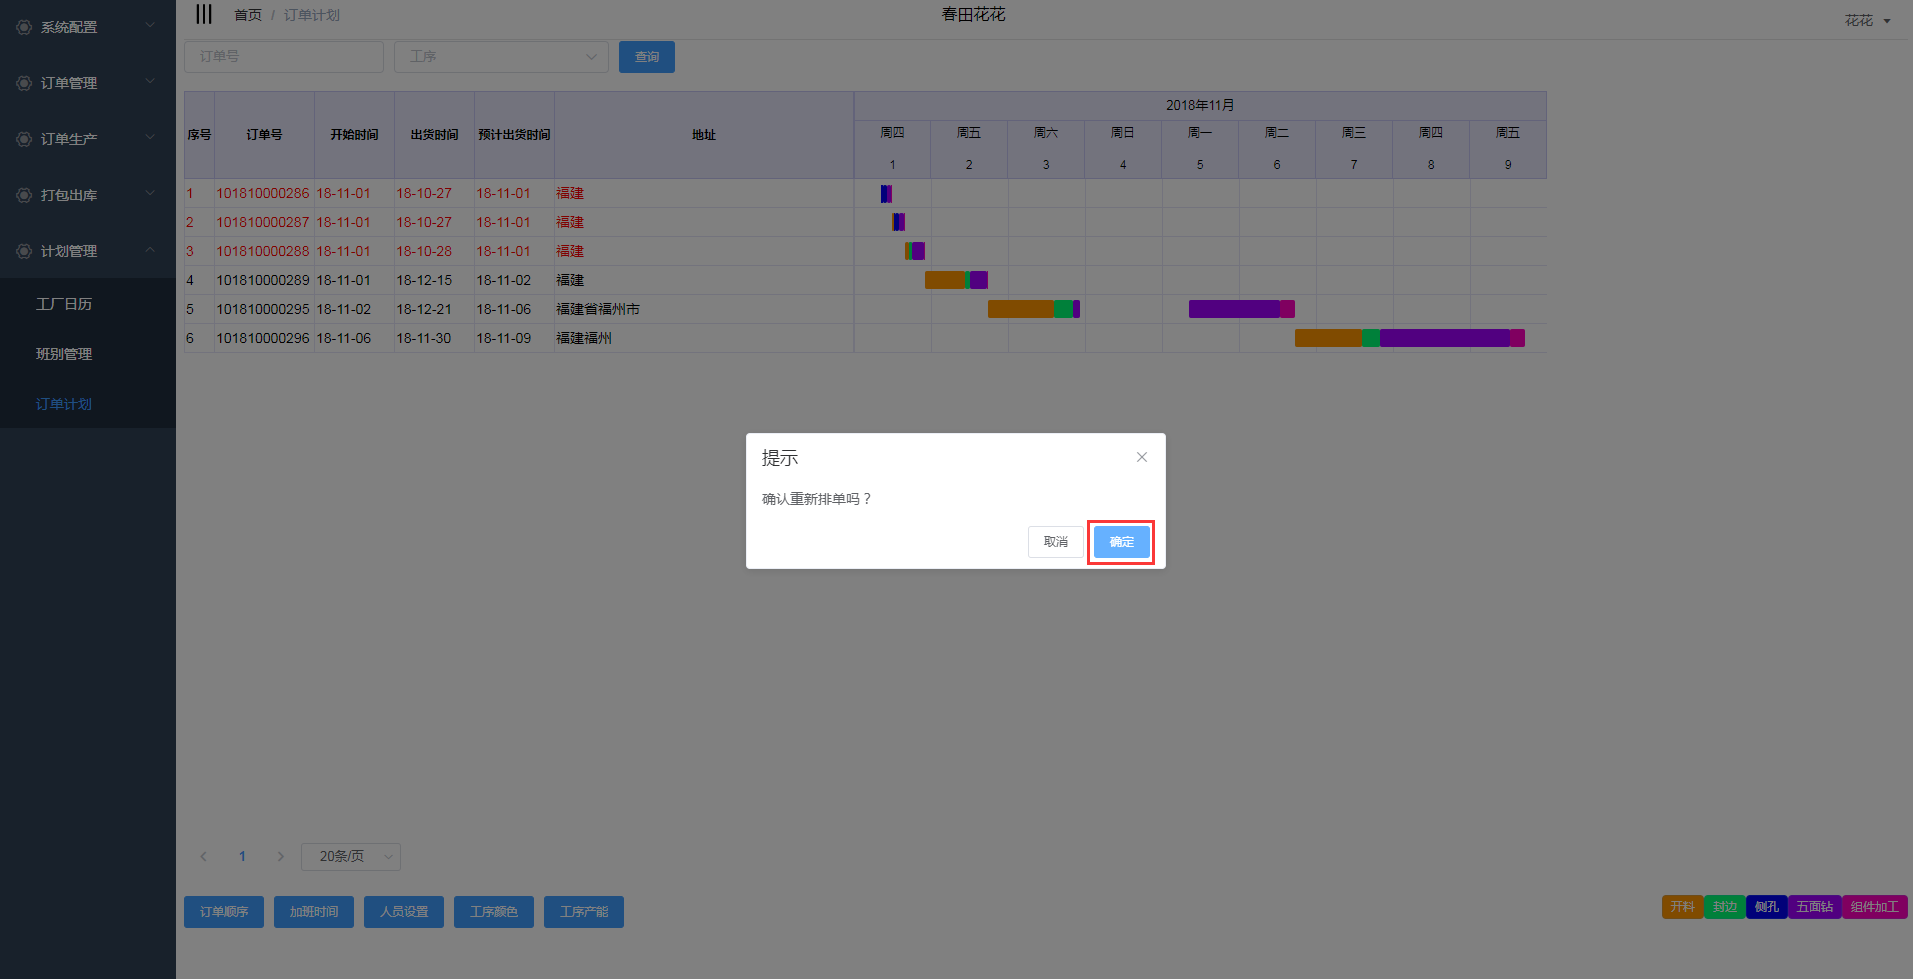Click the orange 开料 legend swatch

[1682, 907]
